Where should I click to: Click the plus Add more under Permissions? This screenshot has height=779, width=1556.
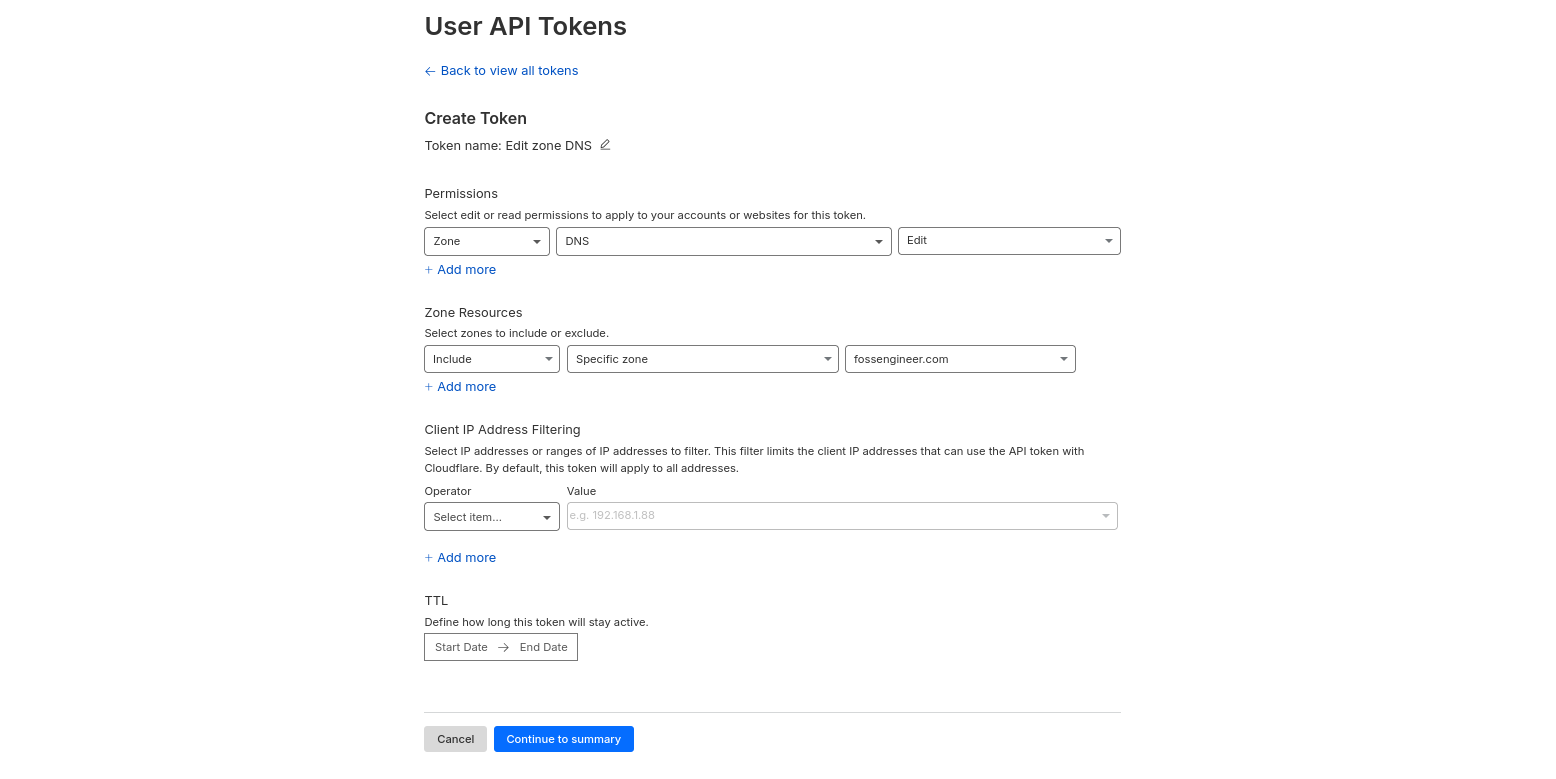(x=460, y=270)
